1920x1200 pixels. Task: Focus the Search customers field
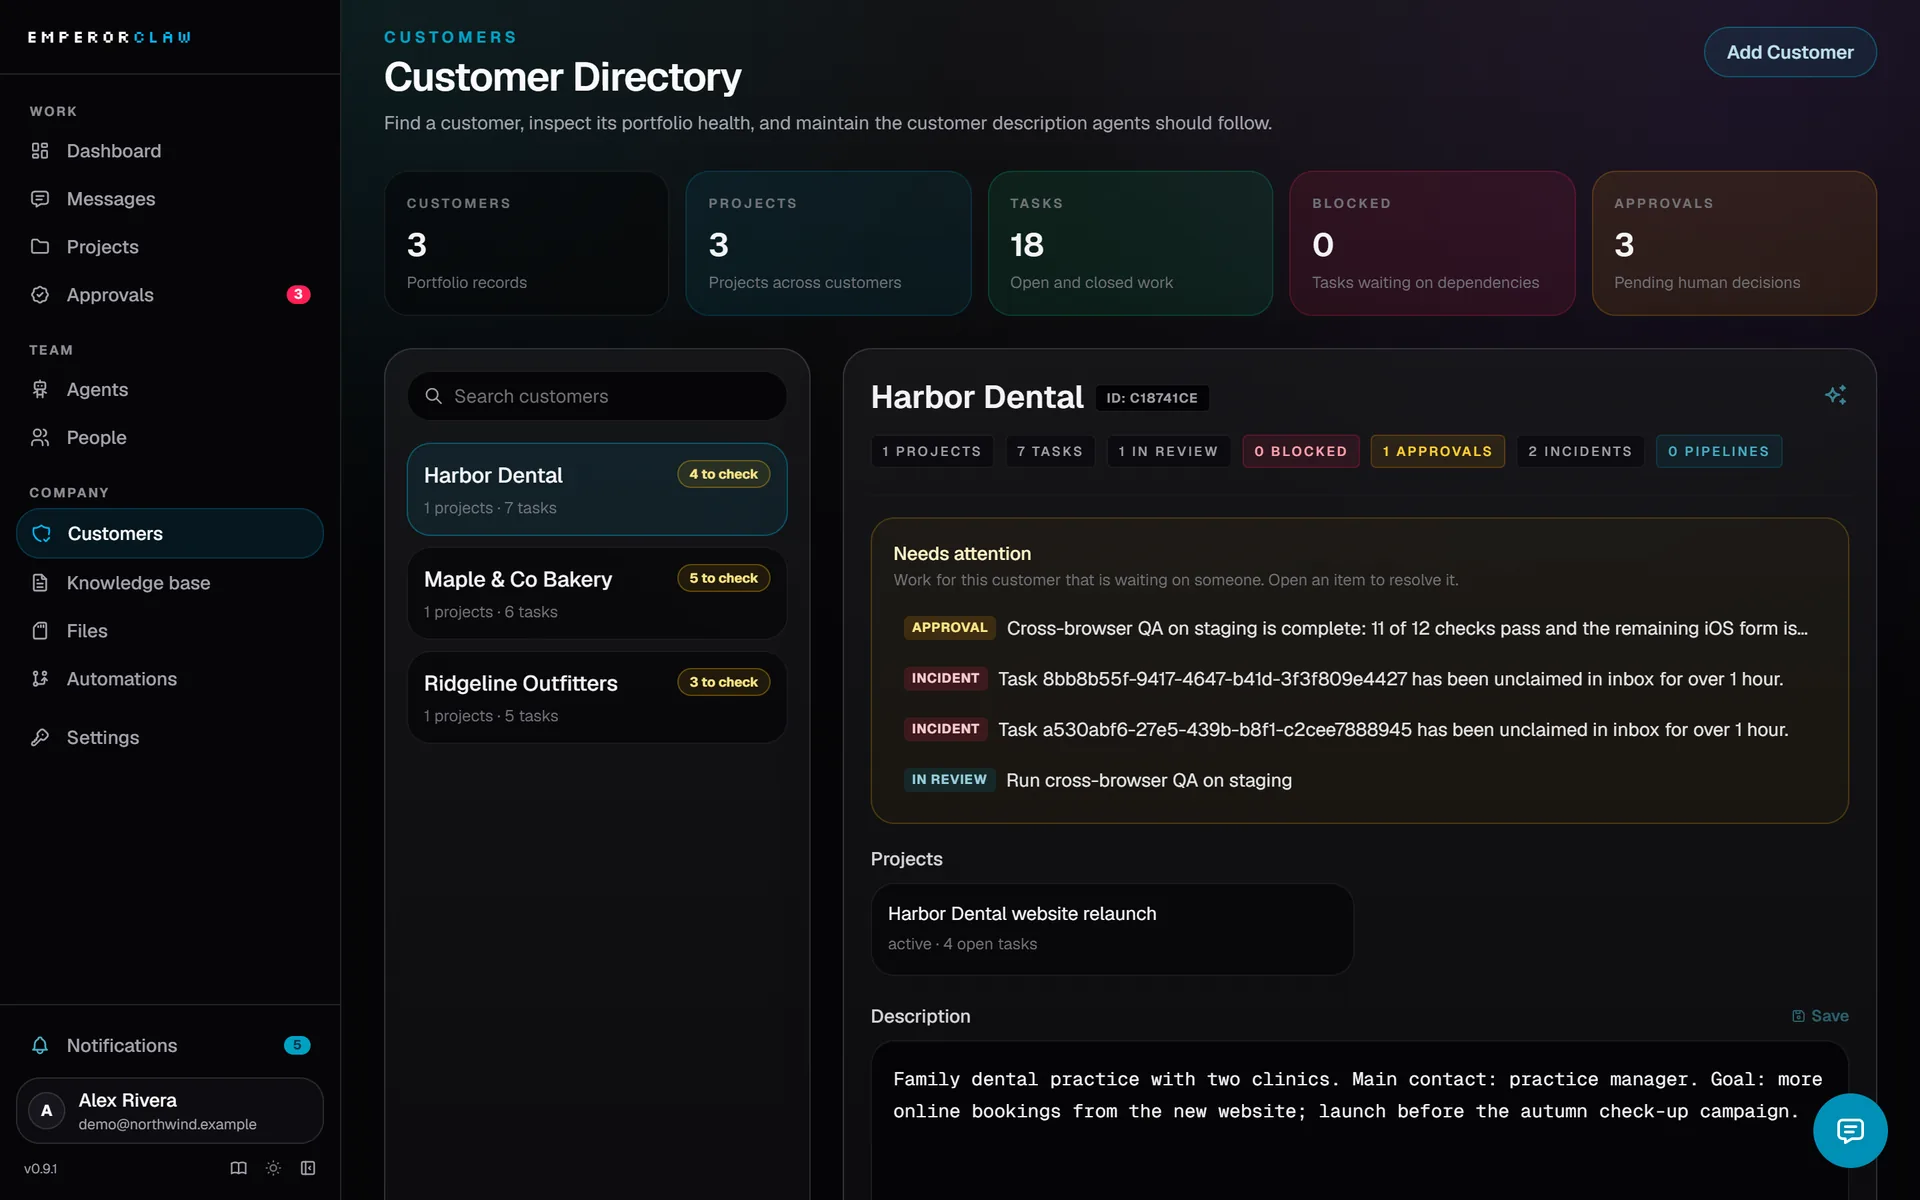(597, 396)
